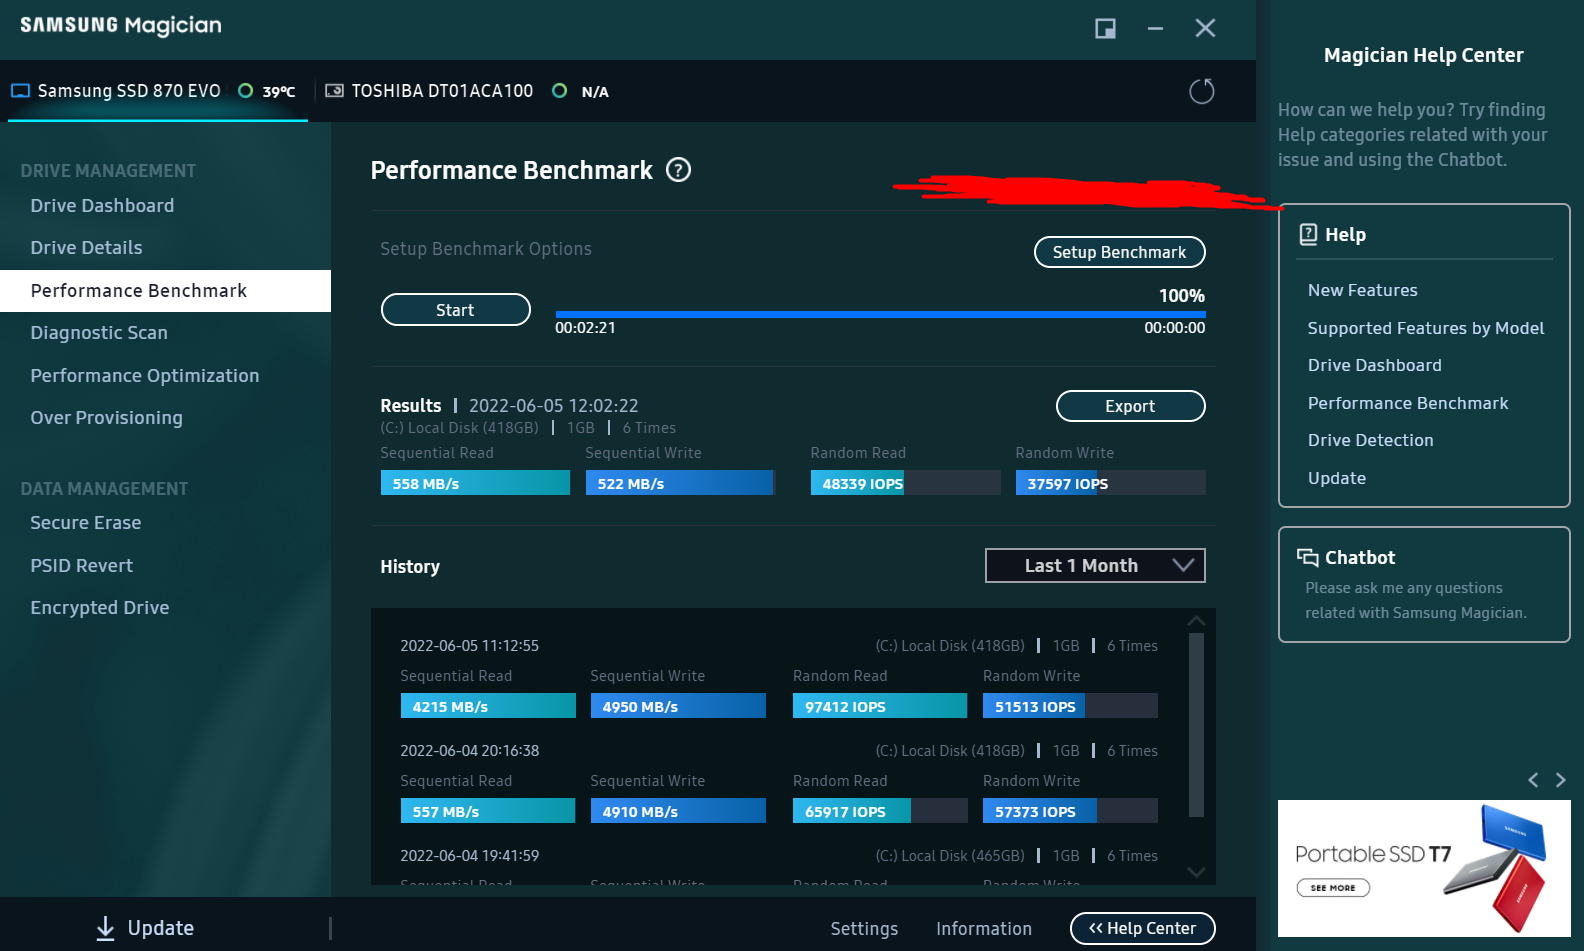Click the Update download arrow icon

click(x=105, y=928)
